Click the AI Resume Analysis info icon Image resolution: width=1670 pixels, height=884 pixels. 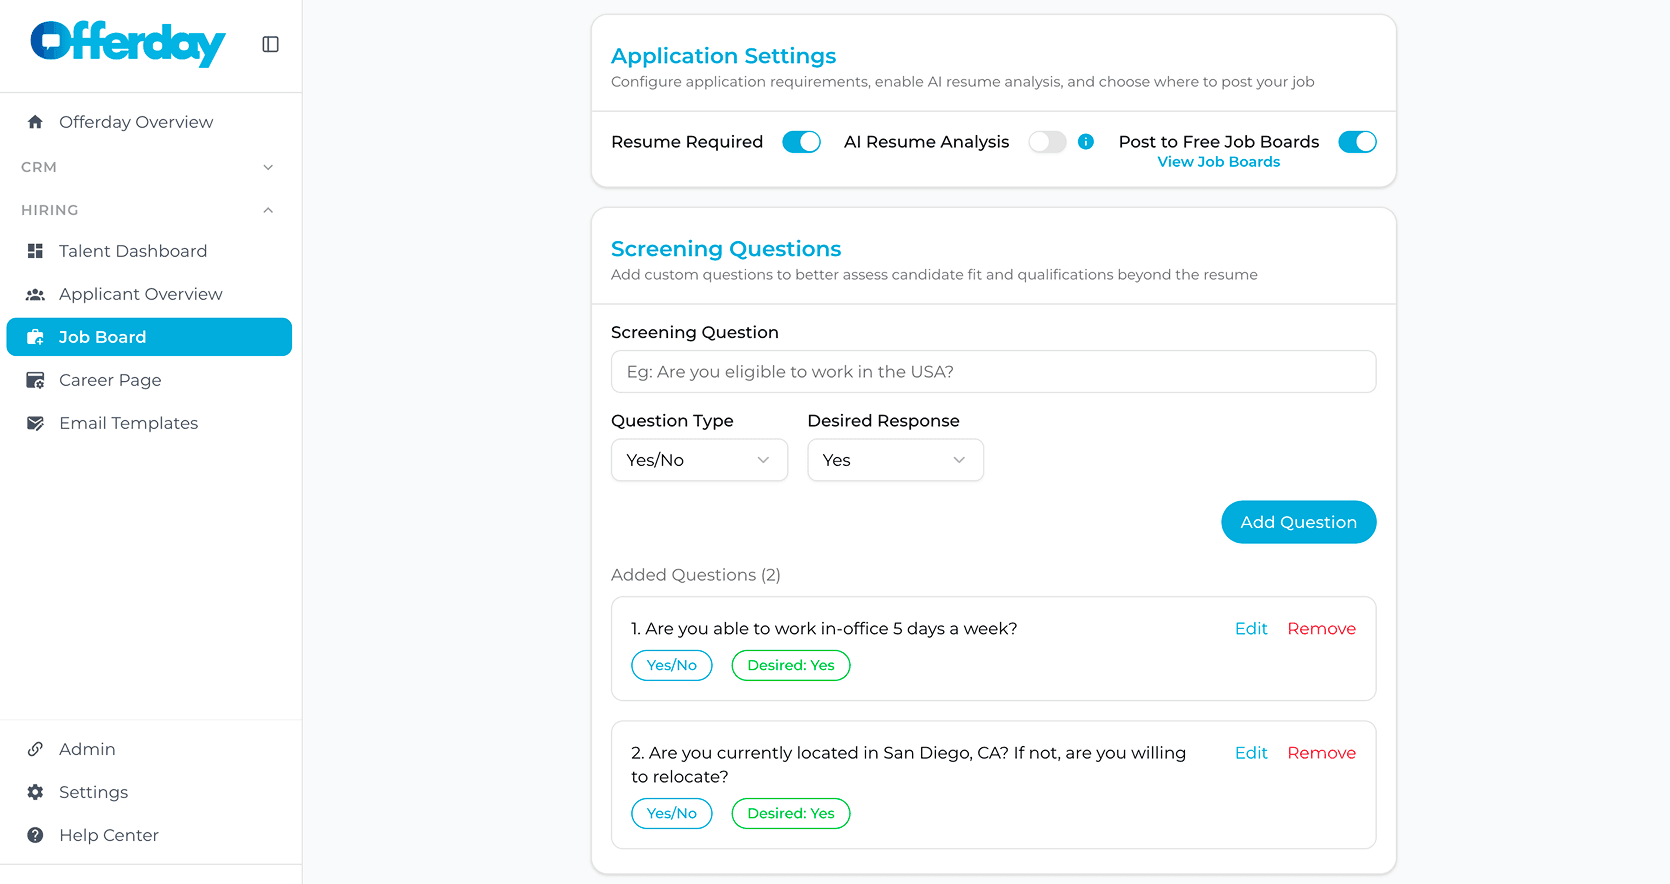point(1086,142)
